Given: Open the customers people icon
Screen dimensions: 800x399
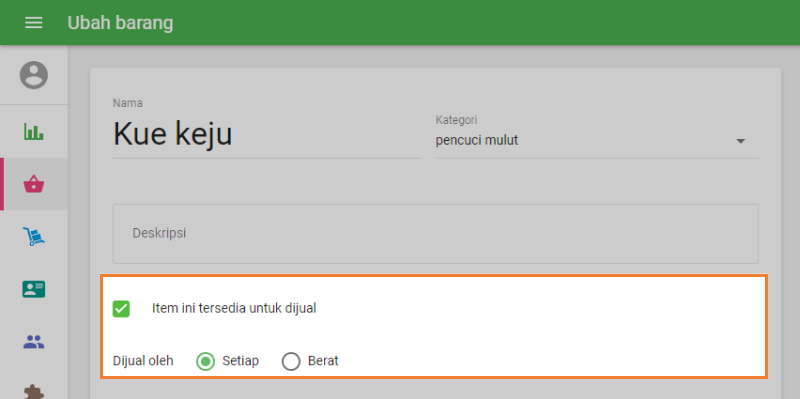Looking at the screenshot, I should pyautogui.click(x=34, y=341).
